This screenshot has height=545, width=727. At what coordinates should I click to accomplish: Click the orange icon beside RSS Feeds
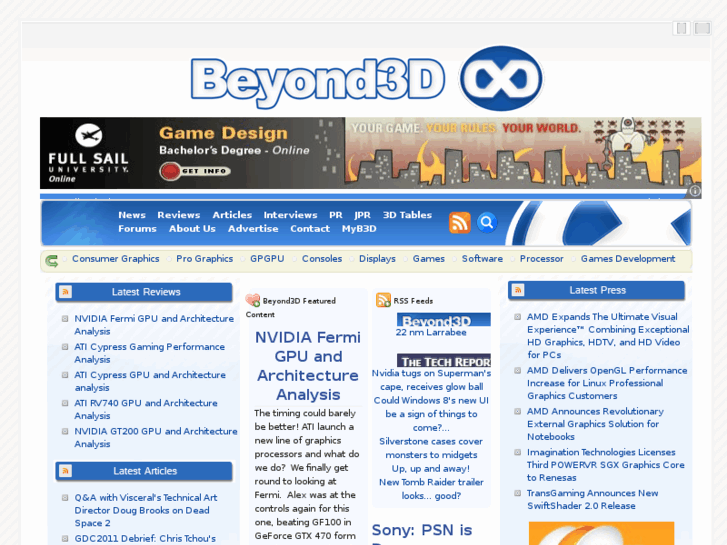click(x=383, y=300)
